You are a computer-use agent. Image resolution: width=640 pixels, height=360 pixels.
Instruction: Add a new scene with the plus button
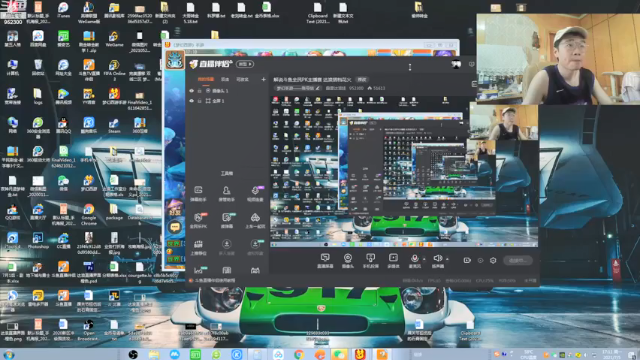263,79
